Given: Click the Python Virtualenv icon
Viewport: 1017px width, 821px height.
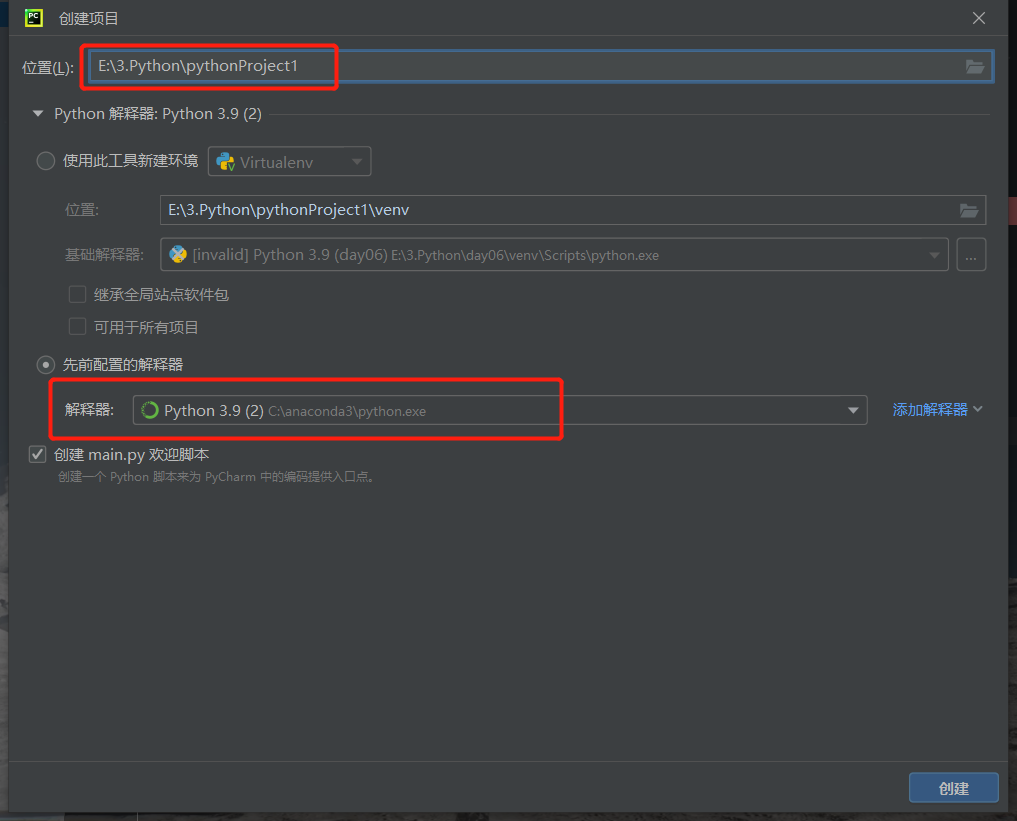Looking at the screenshot, I should pyautogui.click(x=225, y=161).
